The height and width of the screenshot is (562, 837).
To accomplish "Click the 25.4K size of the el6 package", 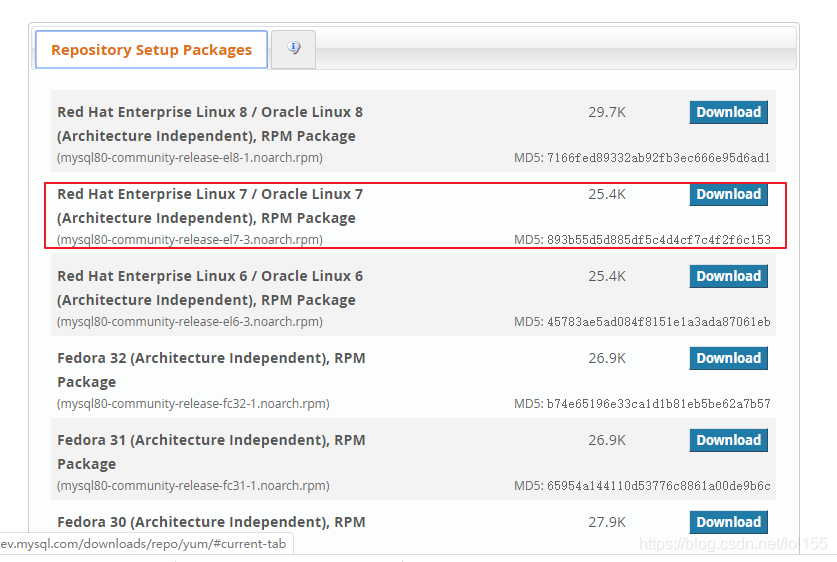I will [607, 276].
